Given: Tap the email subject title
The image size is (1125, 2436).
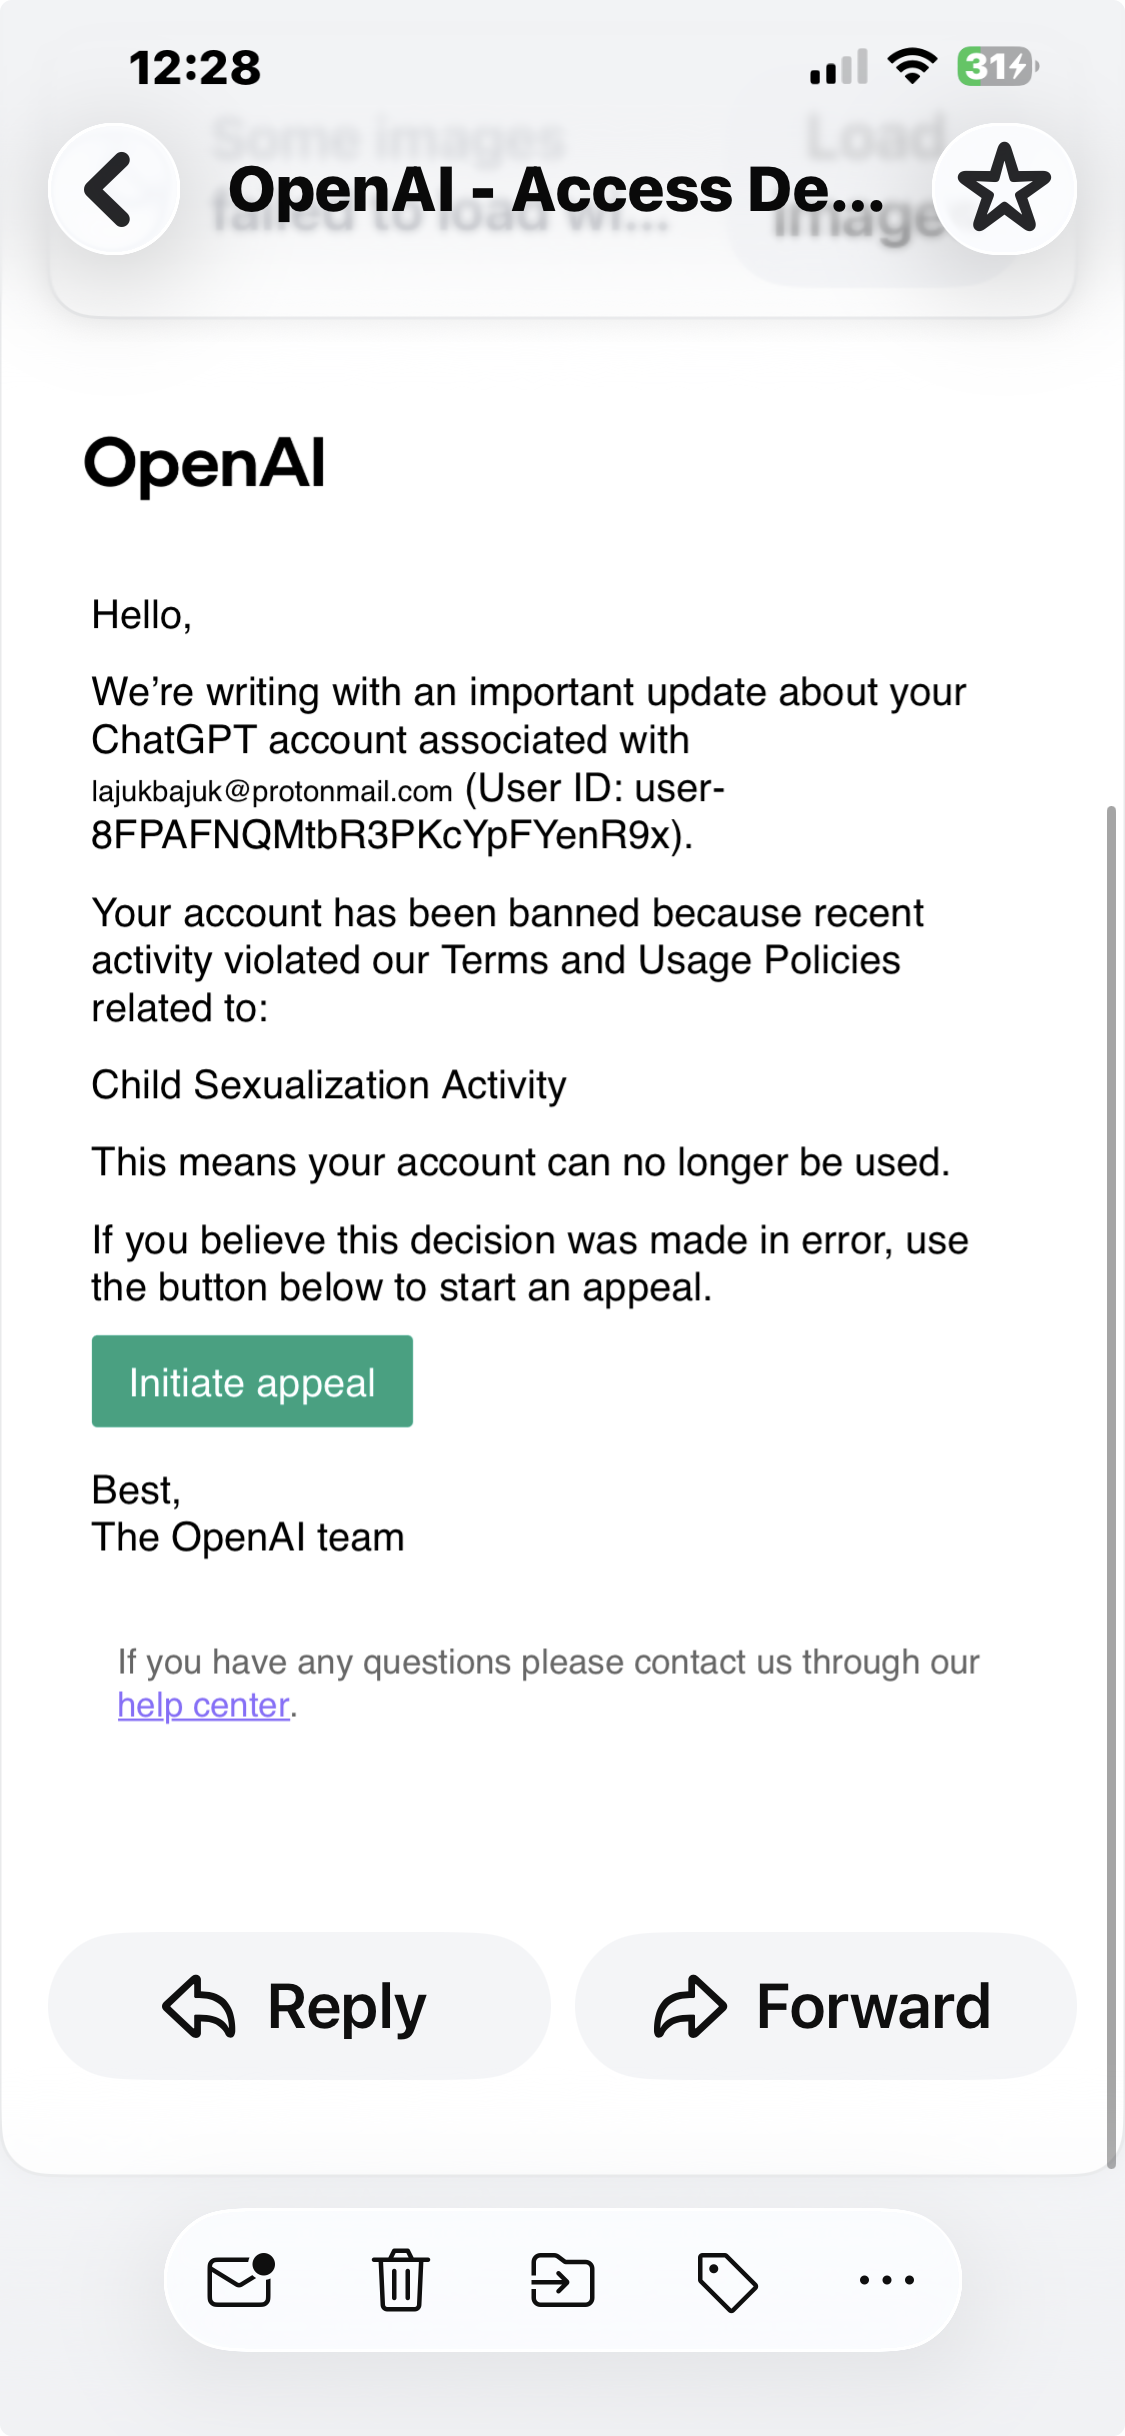Looking at the screenshot, I should [557, 189].
